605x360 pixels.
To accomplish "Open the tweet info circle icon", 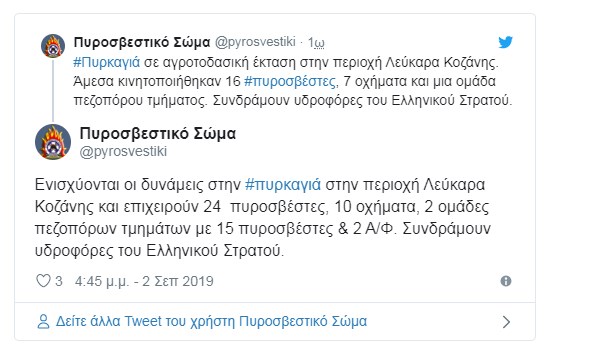I will [x=505, y=281].
